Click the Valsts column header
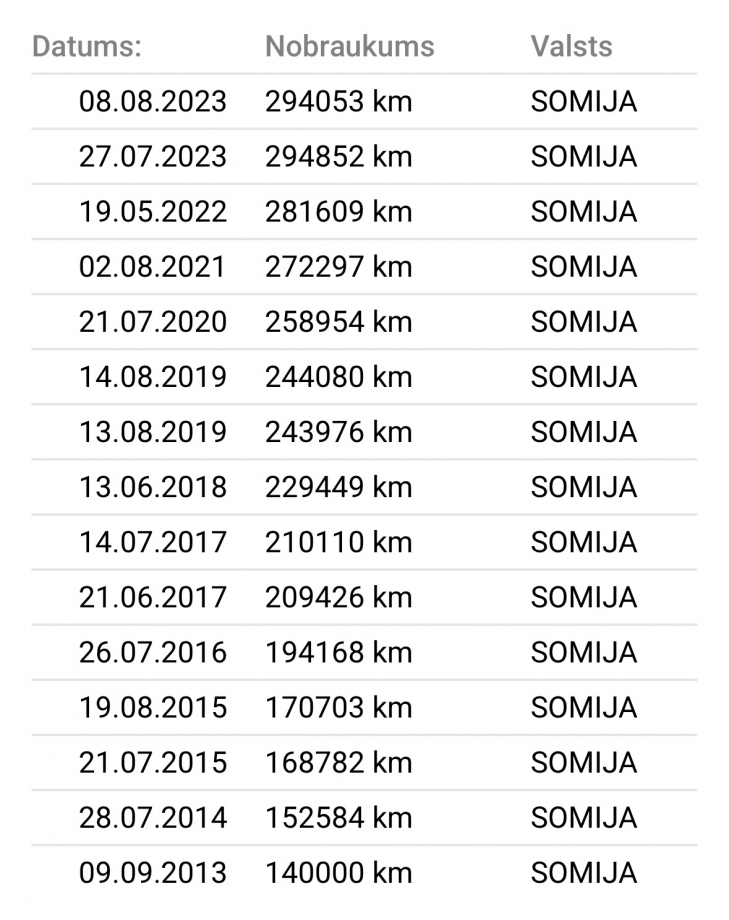The width and height of the screenshot is (729, 920). click(x=572, y=46)
